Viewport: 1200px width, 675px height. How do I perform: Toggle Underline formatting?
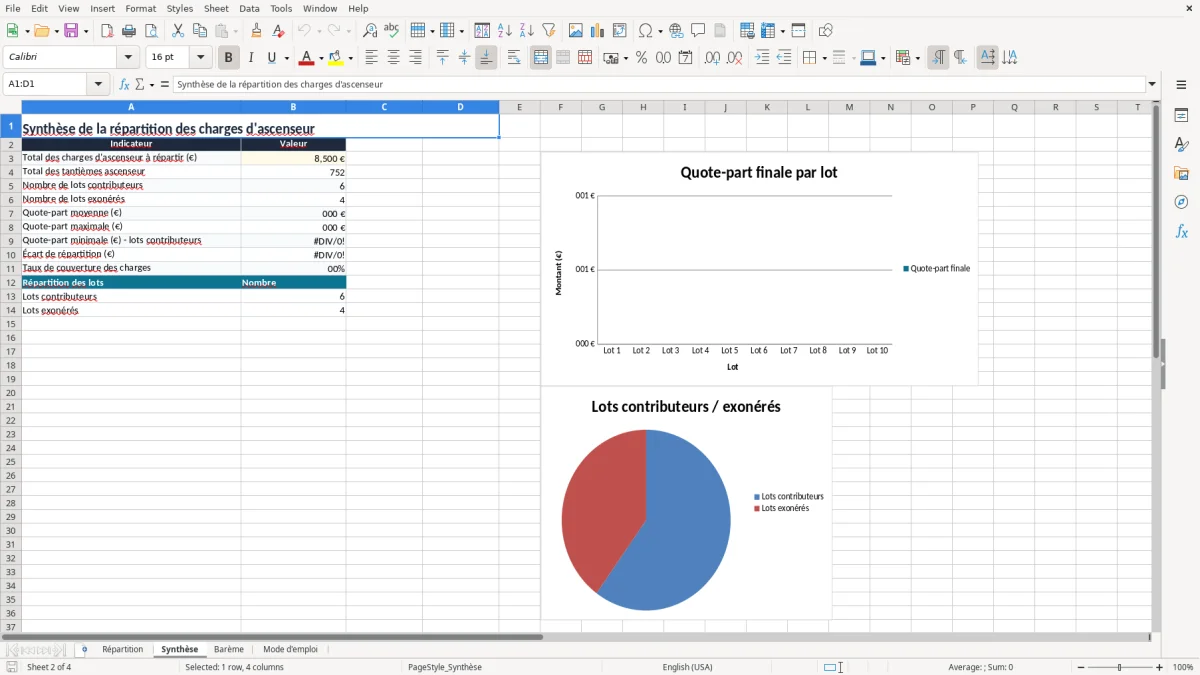point(271,58)
